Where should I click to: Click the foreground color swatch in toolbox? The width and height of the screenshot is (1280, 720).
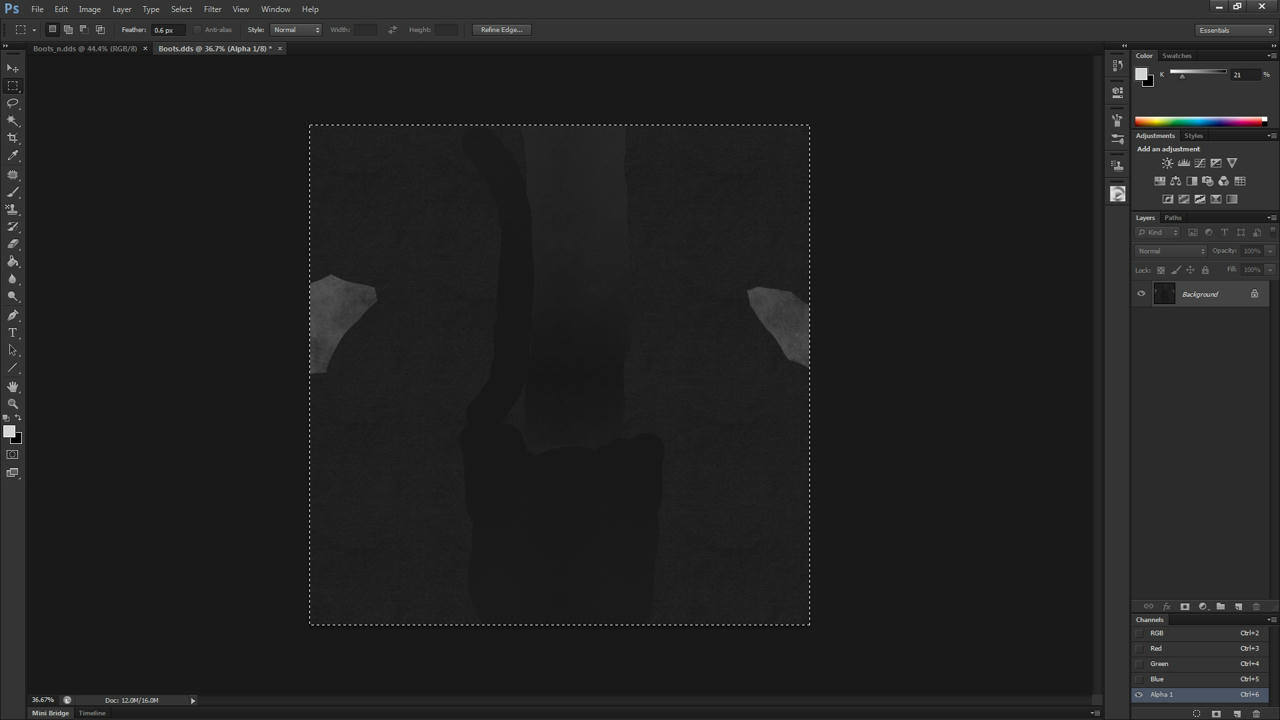pyautogui.click(x=9, y=432)
